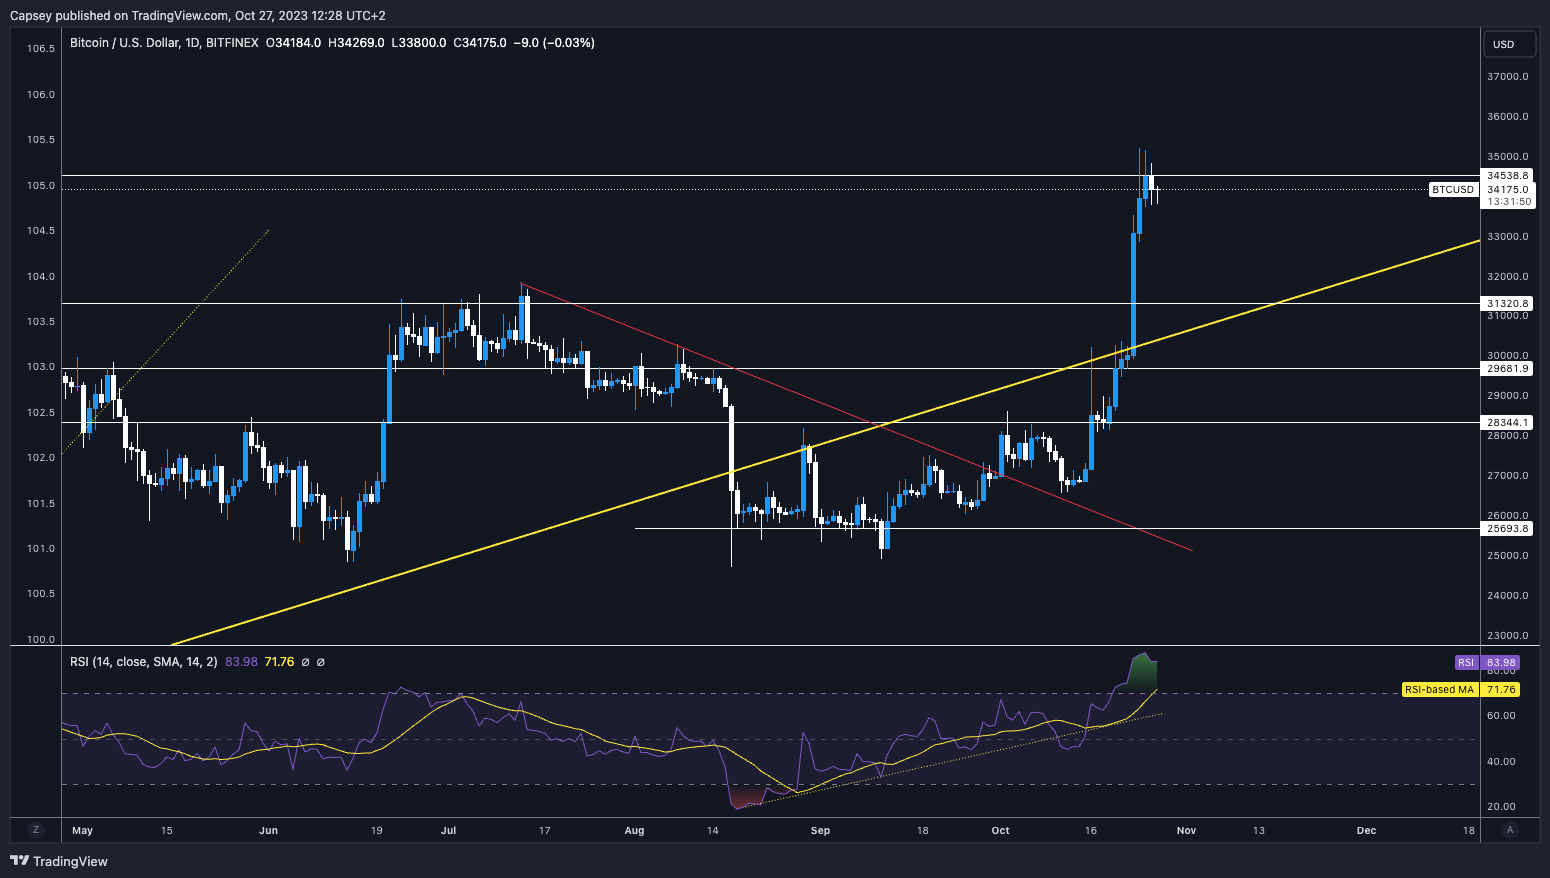1550x878 pixels.
Task: Click the first Ø icon in the RSI legend
Action: click(x=304, y=661)
